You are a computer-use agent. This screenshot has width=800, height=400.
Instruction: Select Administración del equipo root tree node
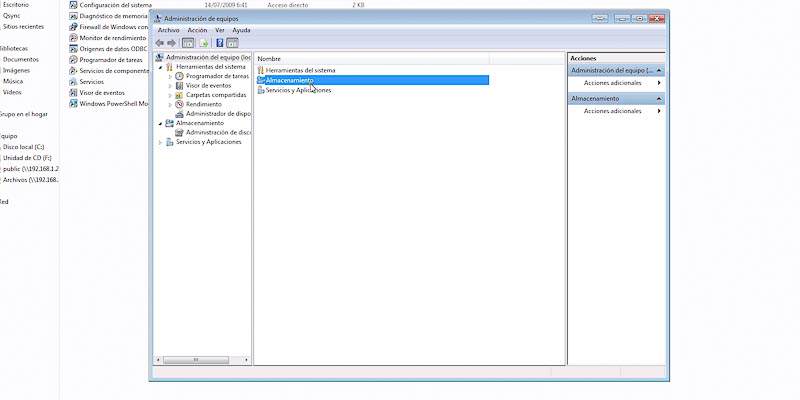pyautogui.click(x=208, y=58)
